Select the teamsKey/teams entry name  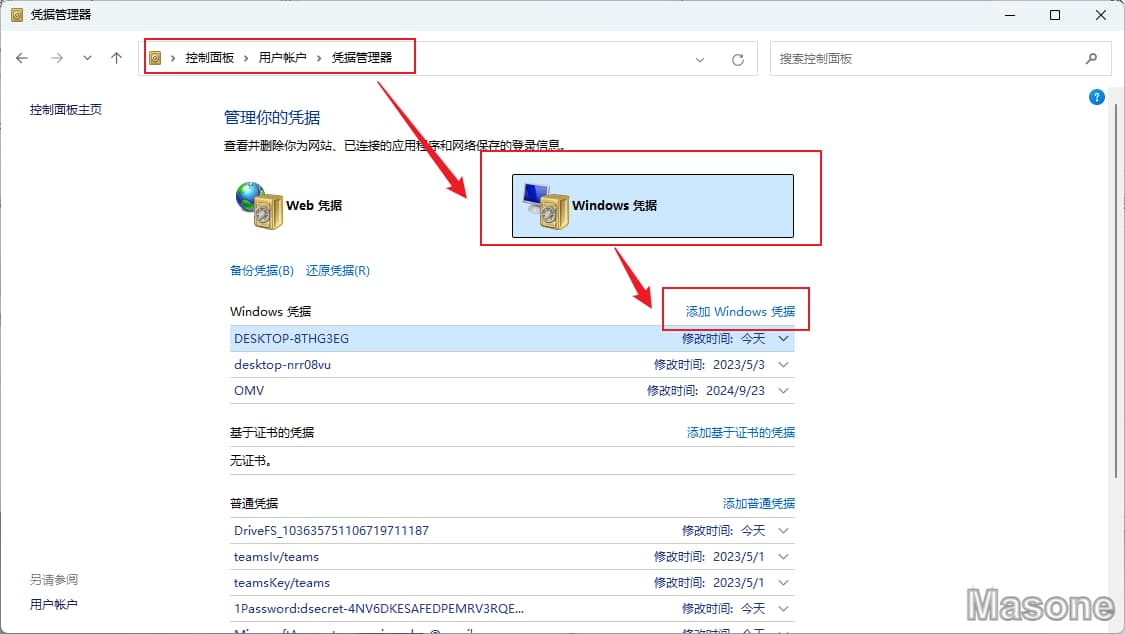point(282,582)
